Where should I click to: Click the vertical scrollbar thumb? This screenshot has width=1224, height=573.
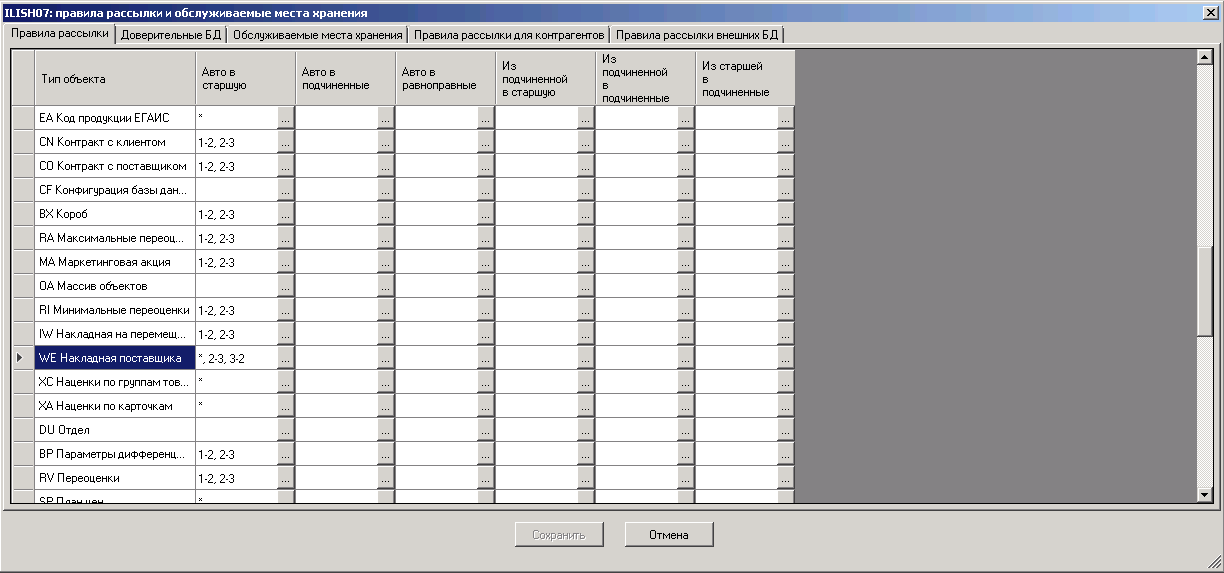[x=1205, y=291]
